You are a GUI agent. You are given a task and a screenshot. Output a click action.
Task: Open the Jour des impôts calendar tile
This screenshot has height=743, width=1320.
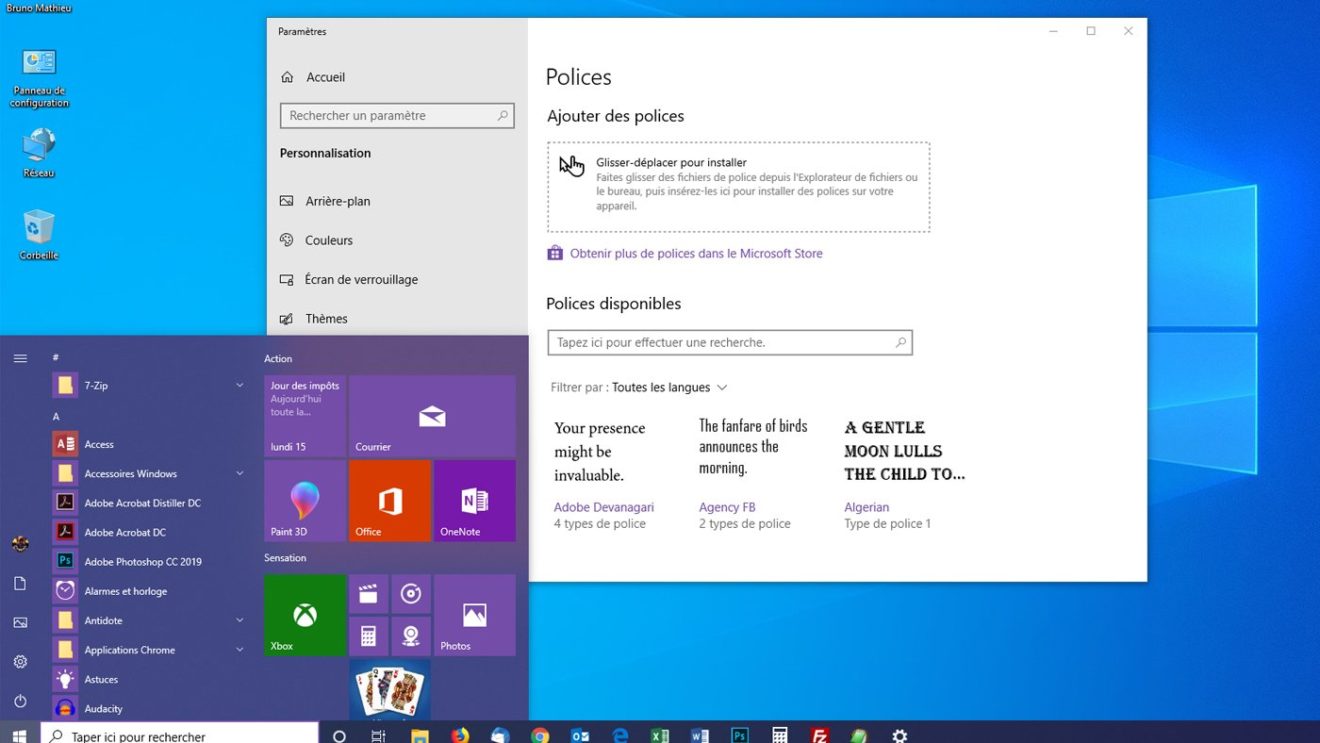305,416
